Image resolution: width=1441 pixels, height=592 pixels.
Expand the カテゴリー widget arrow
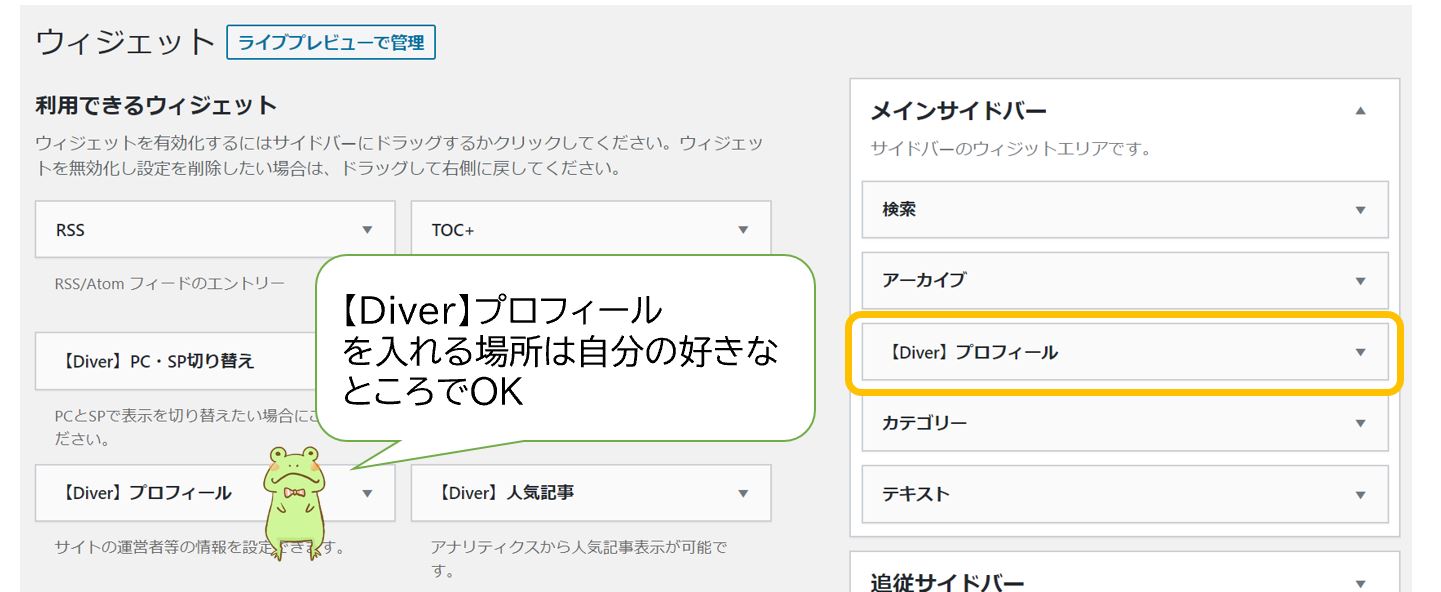[1360, 423]
